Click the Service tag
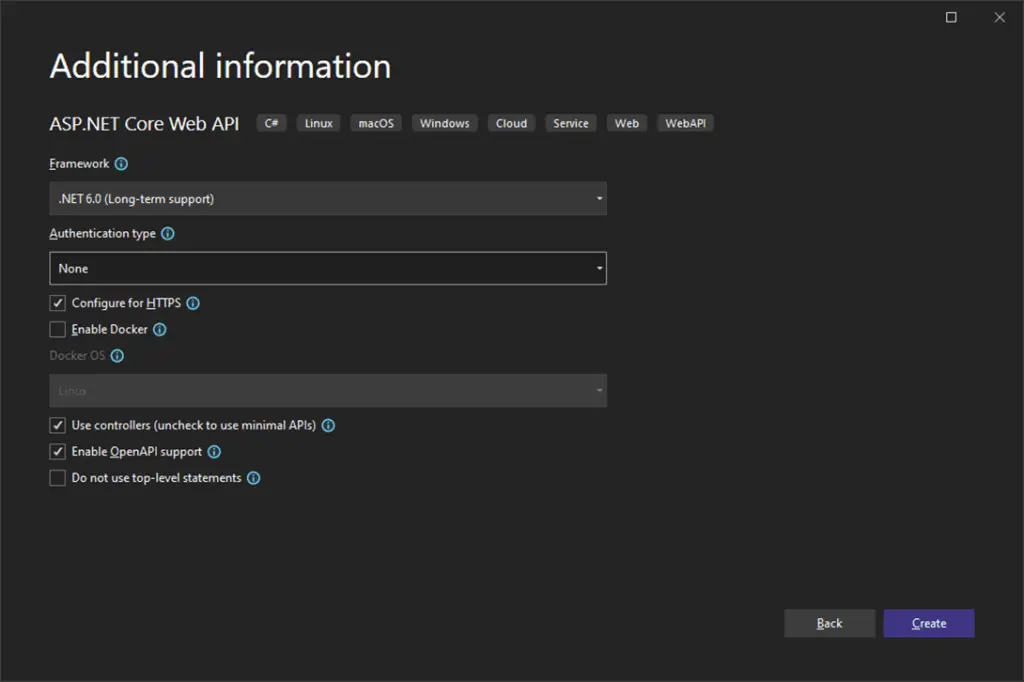Screen dimensions: 1024x682 point(571,123)
